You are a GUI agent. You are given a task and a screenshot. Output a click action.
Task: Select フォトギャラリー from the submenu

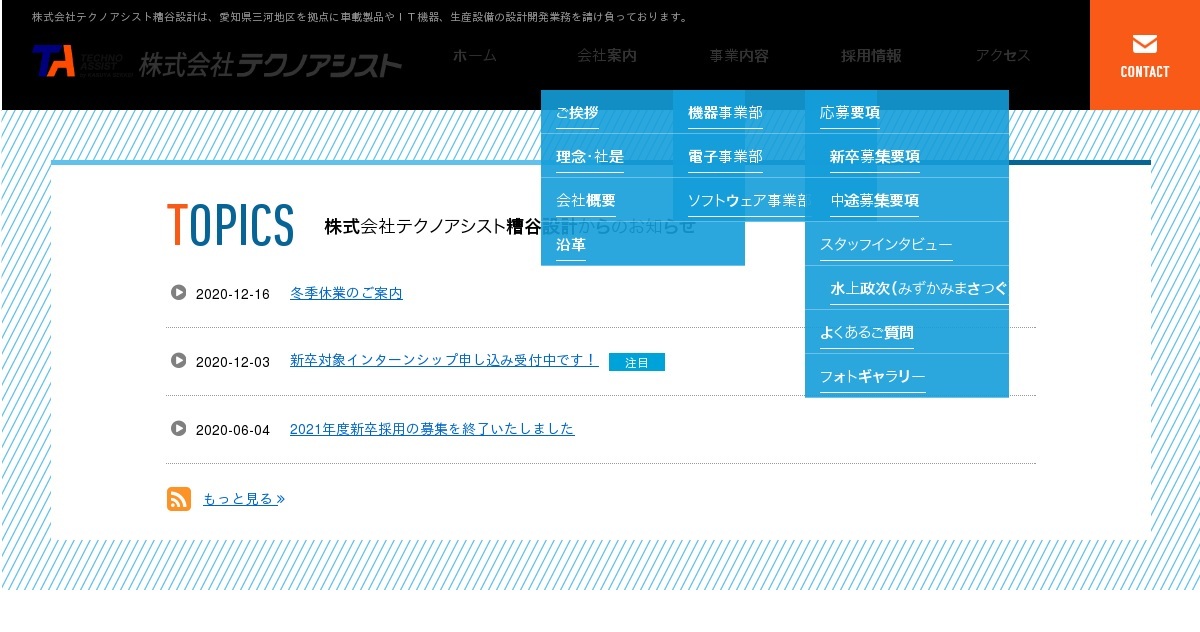click(871, 375)
